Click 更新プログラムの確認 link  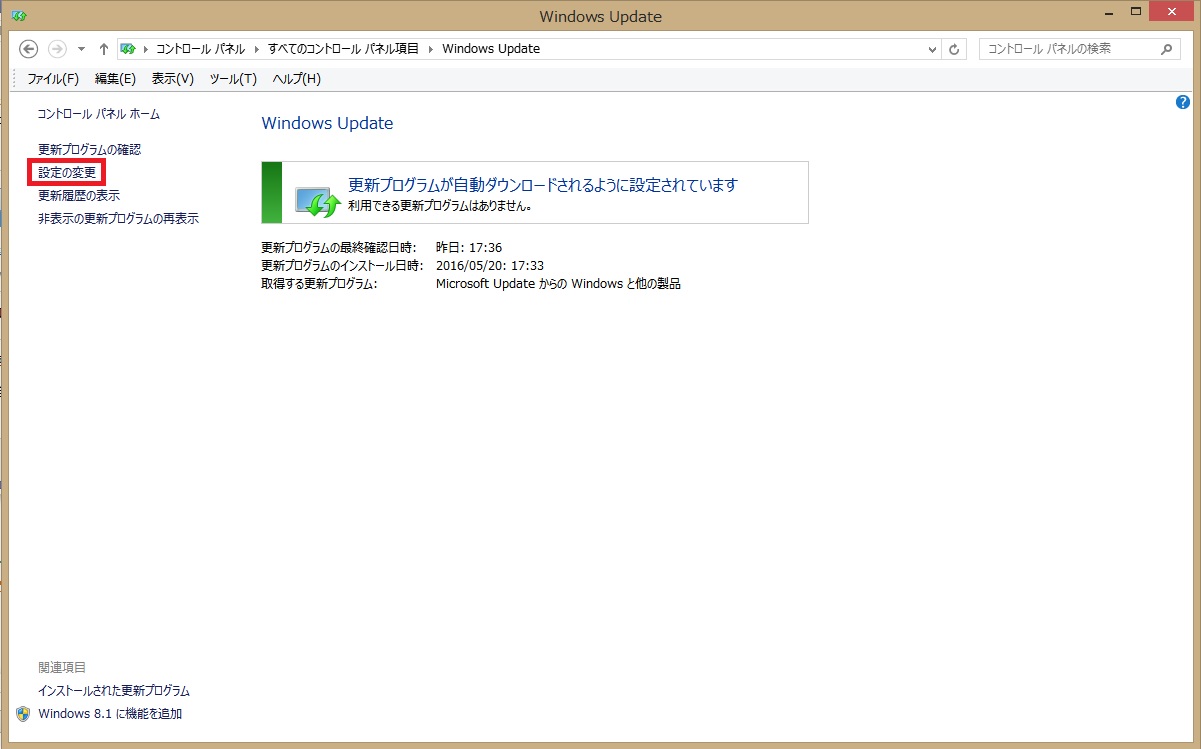[89, 149]
